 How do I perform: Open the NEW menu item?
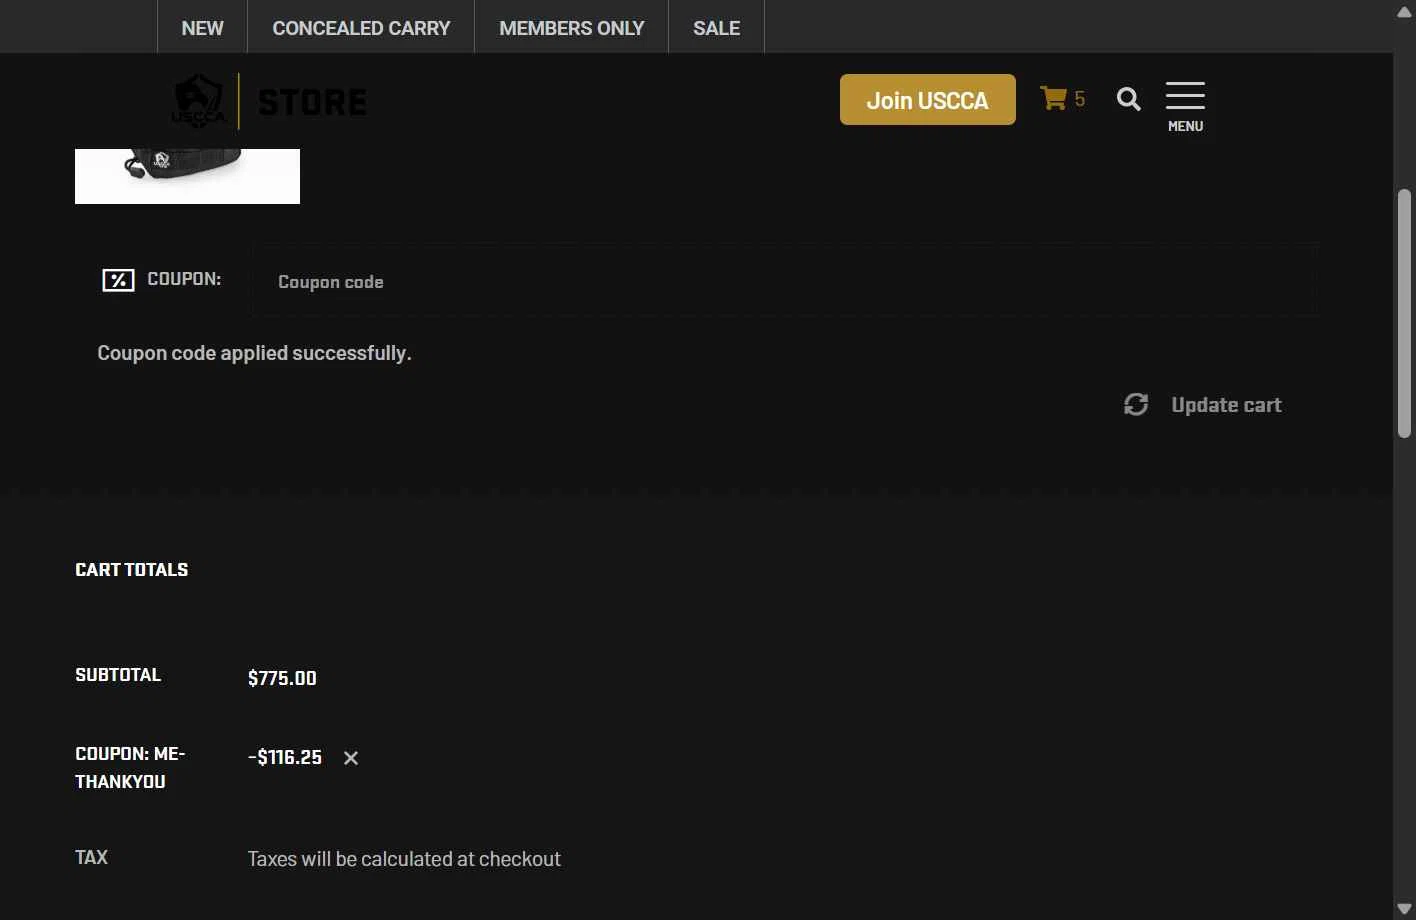tap(202, 27)
